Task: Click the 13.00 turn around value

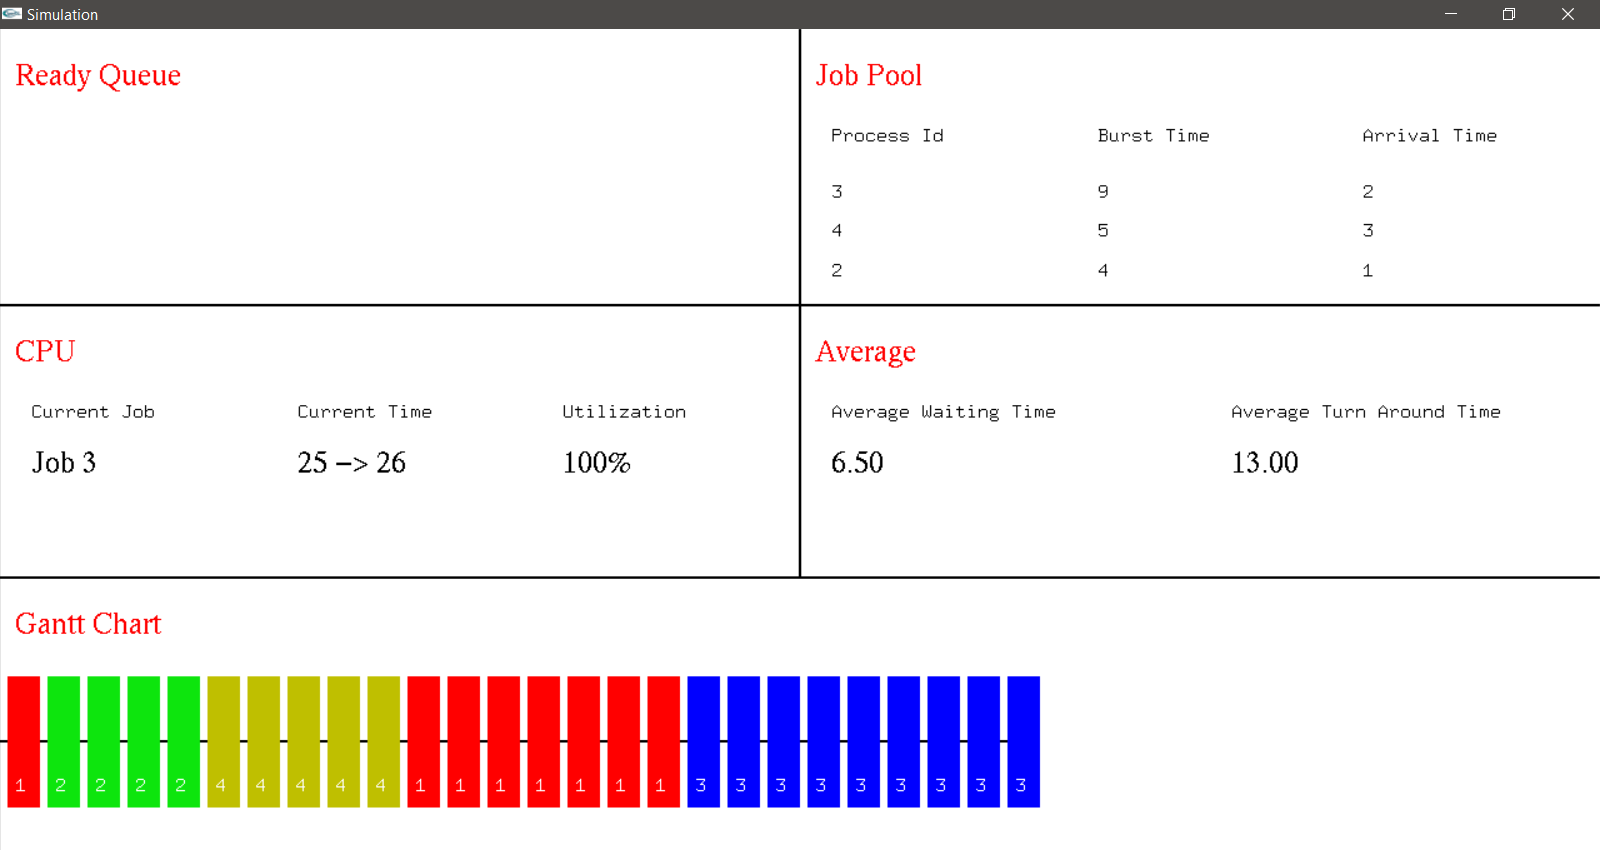Action: [x=1265, y=462]
